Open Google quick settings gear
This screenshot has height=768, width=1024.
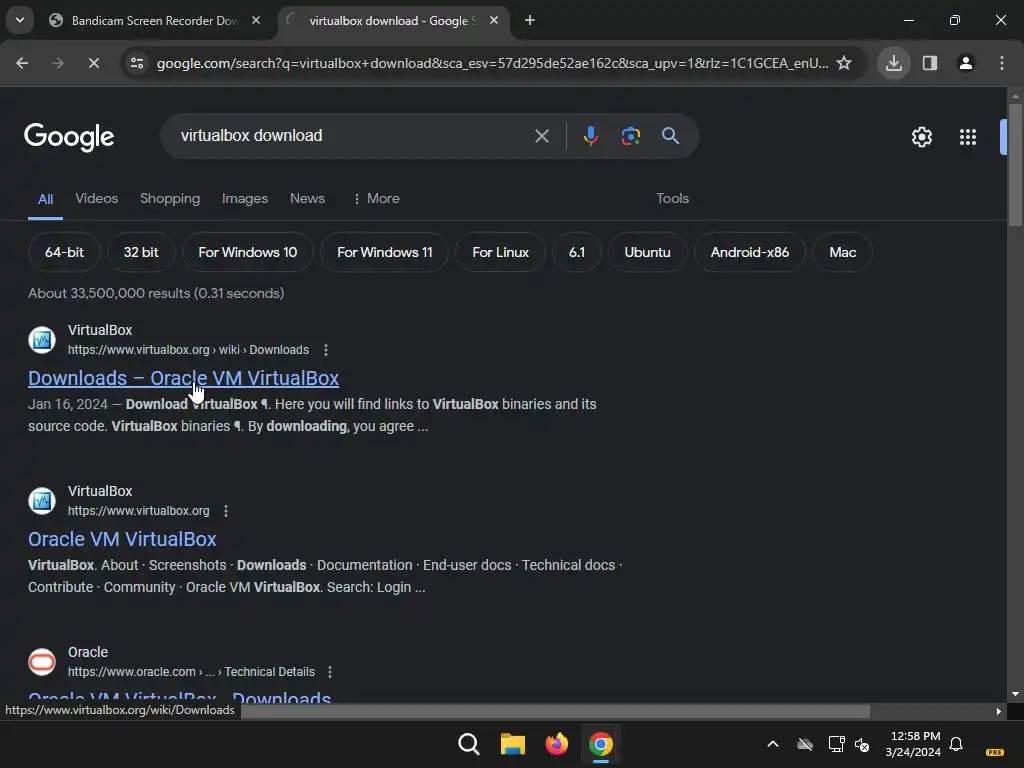tap(921, 136)
